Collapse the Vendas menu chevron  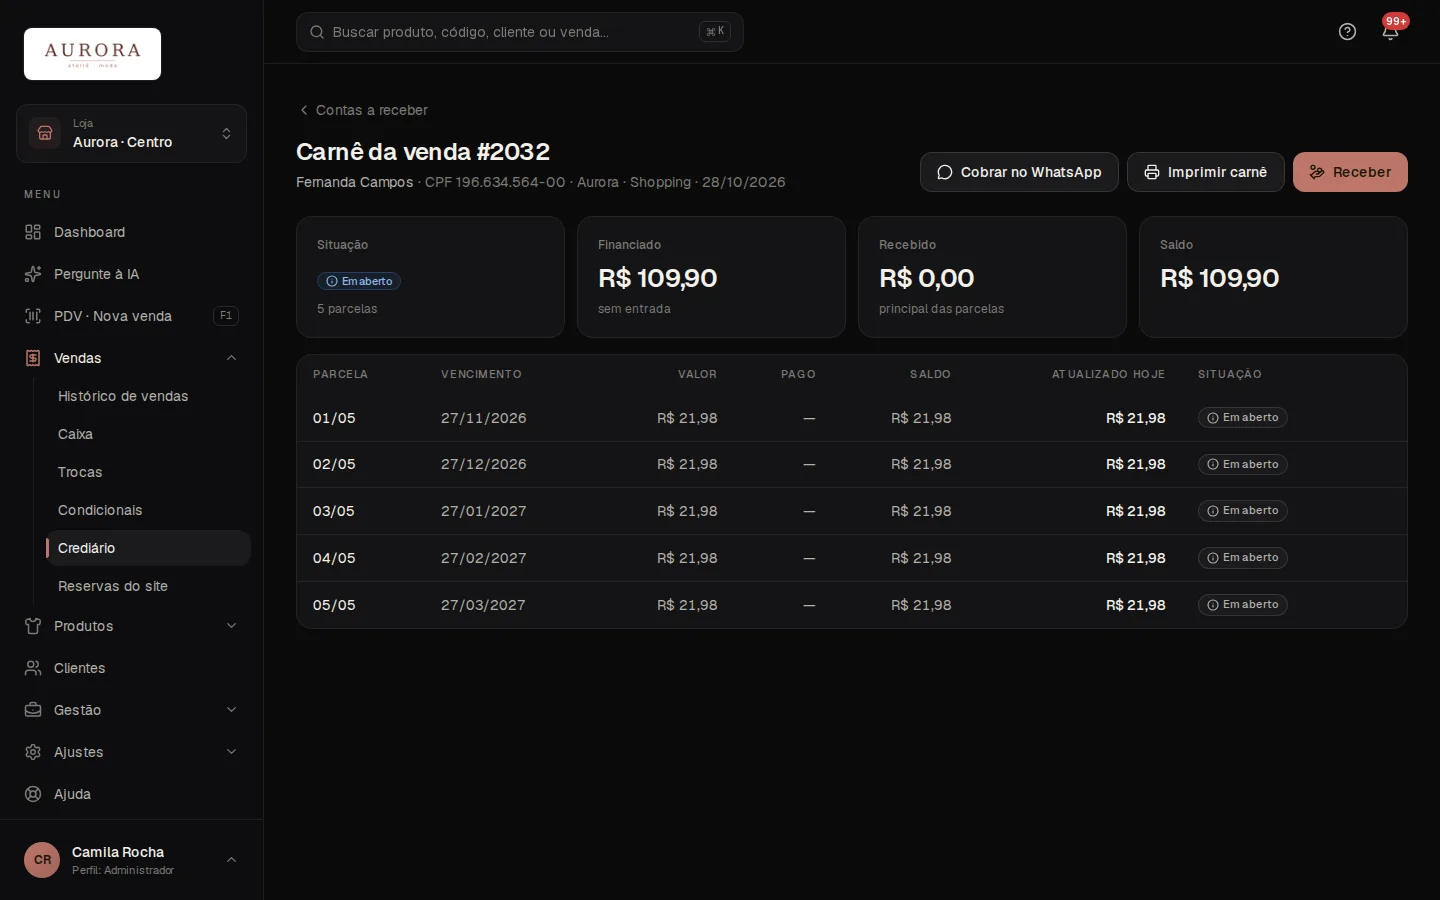pyautogui.click(x=231, y=358)
